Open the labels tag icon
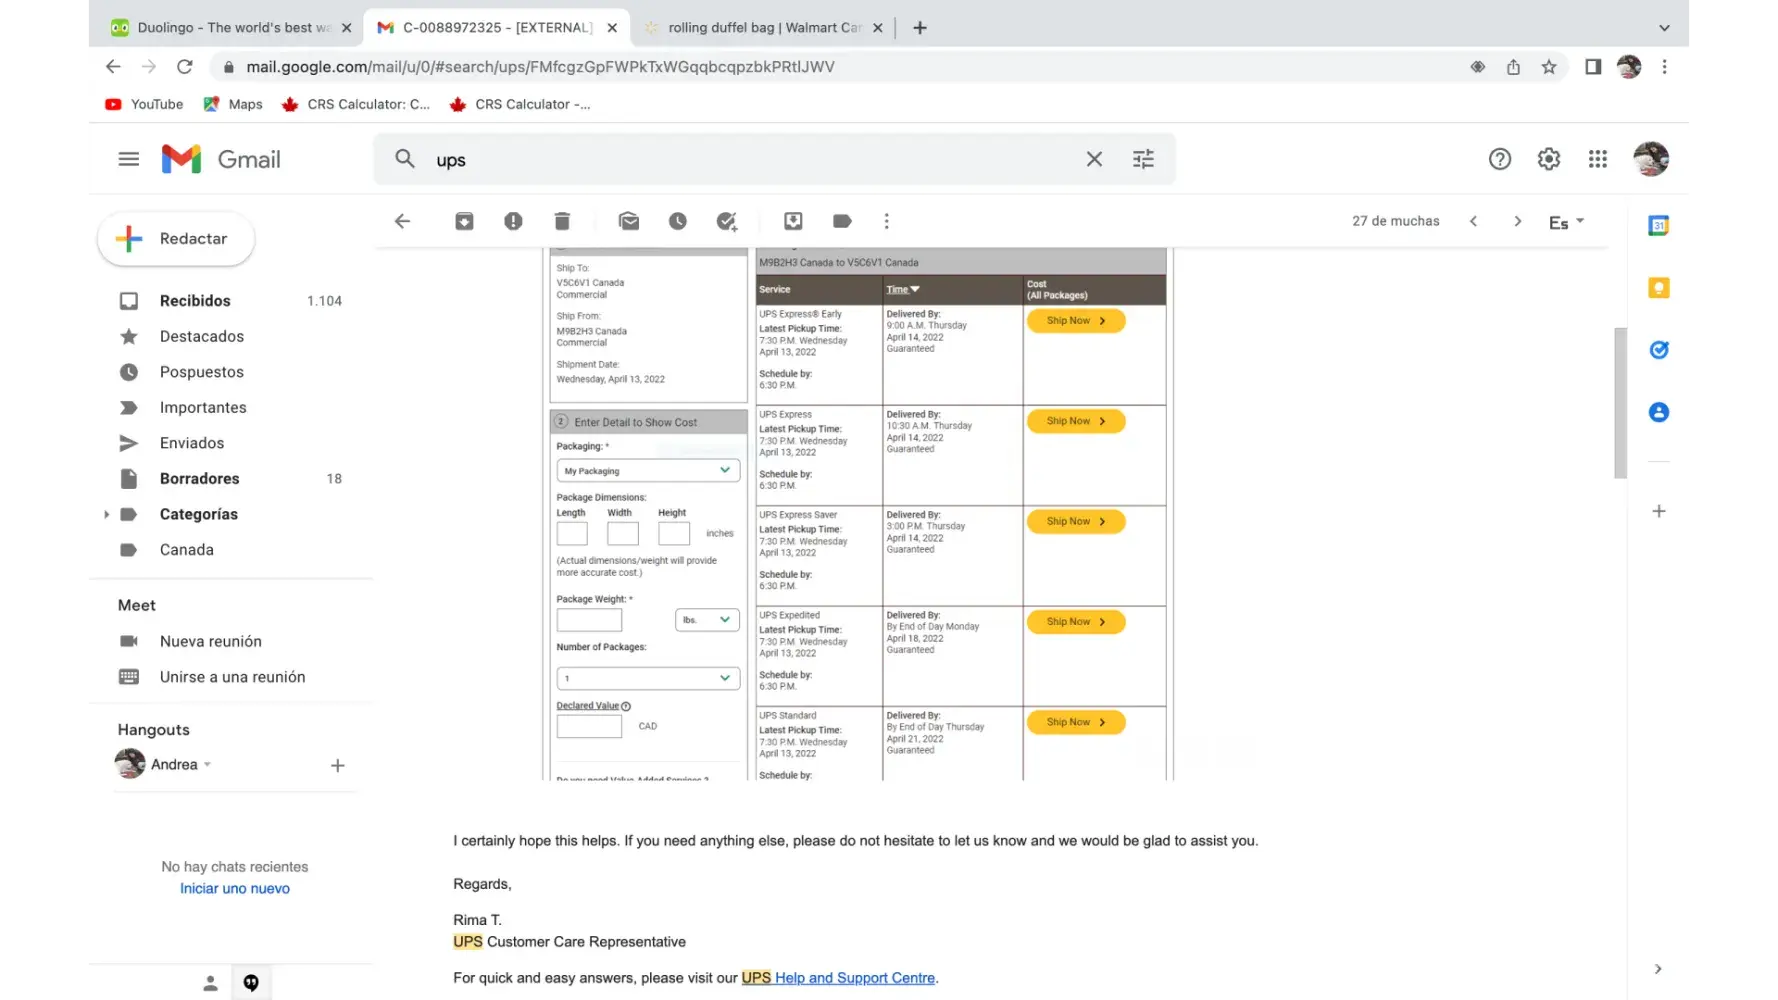Viewport: 1778px width, 1000px height. (842, 221)
